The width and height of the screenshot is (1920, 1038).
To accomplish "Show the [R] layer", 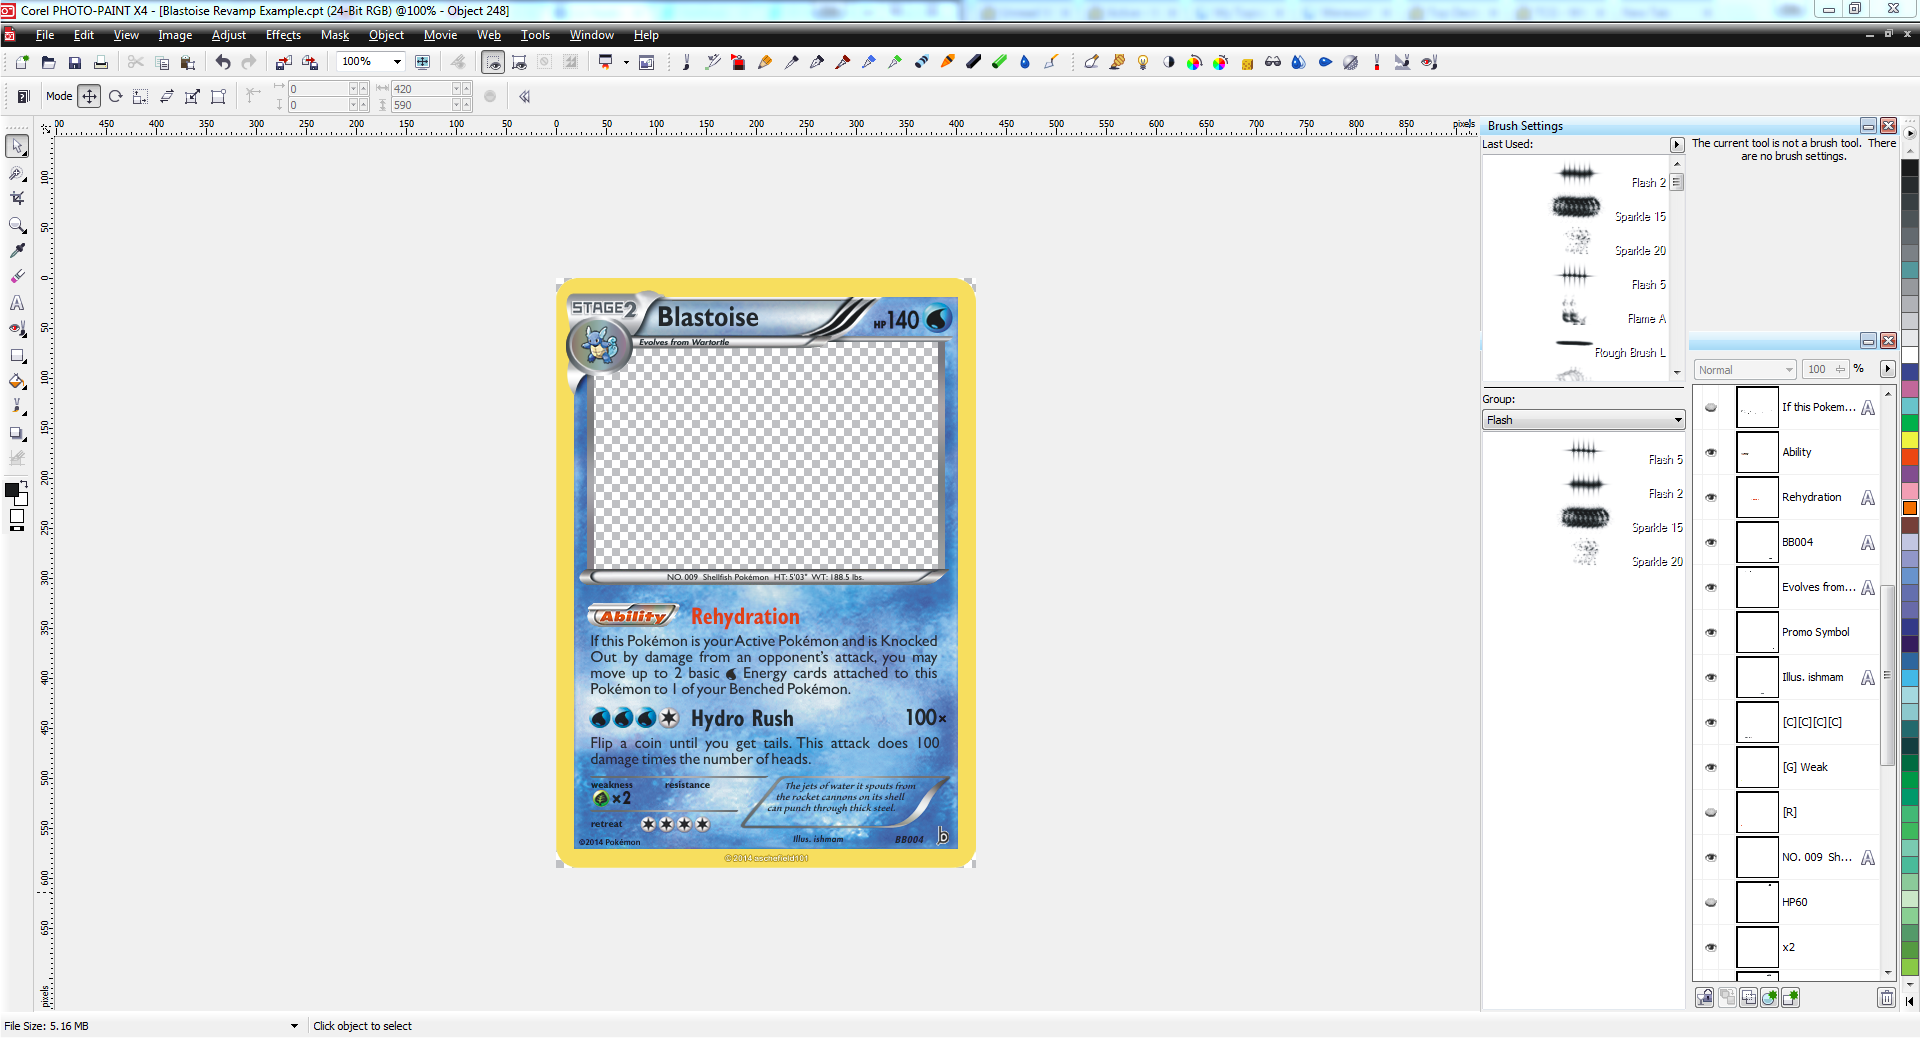I will click(x=1711, y=812).
